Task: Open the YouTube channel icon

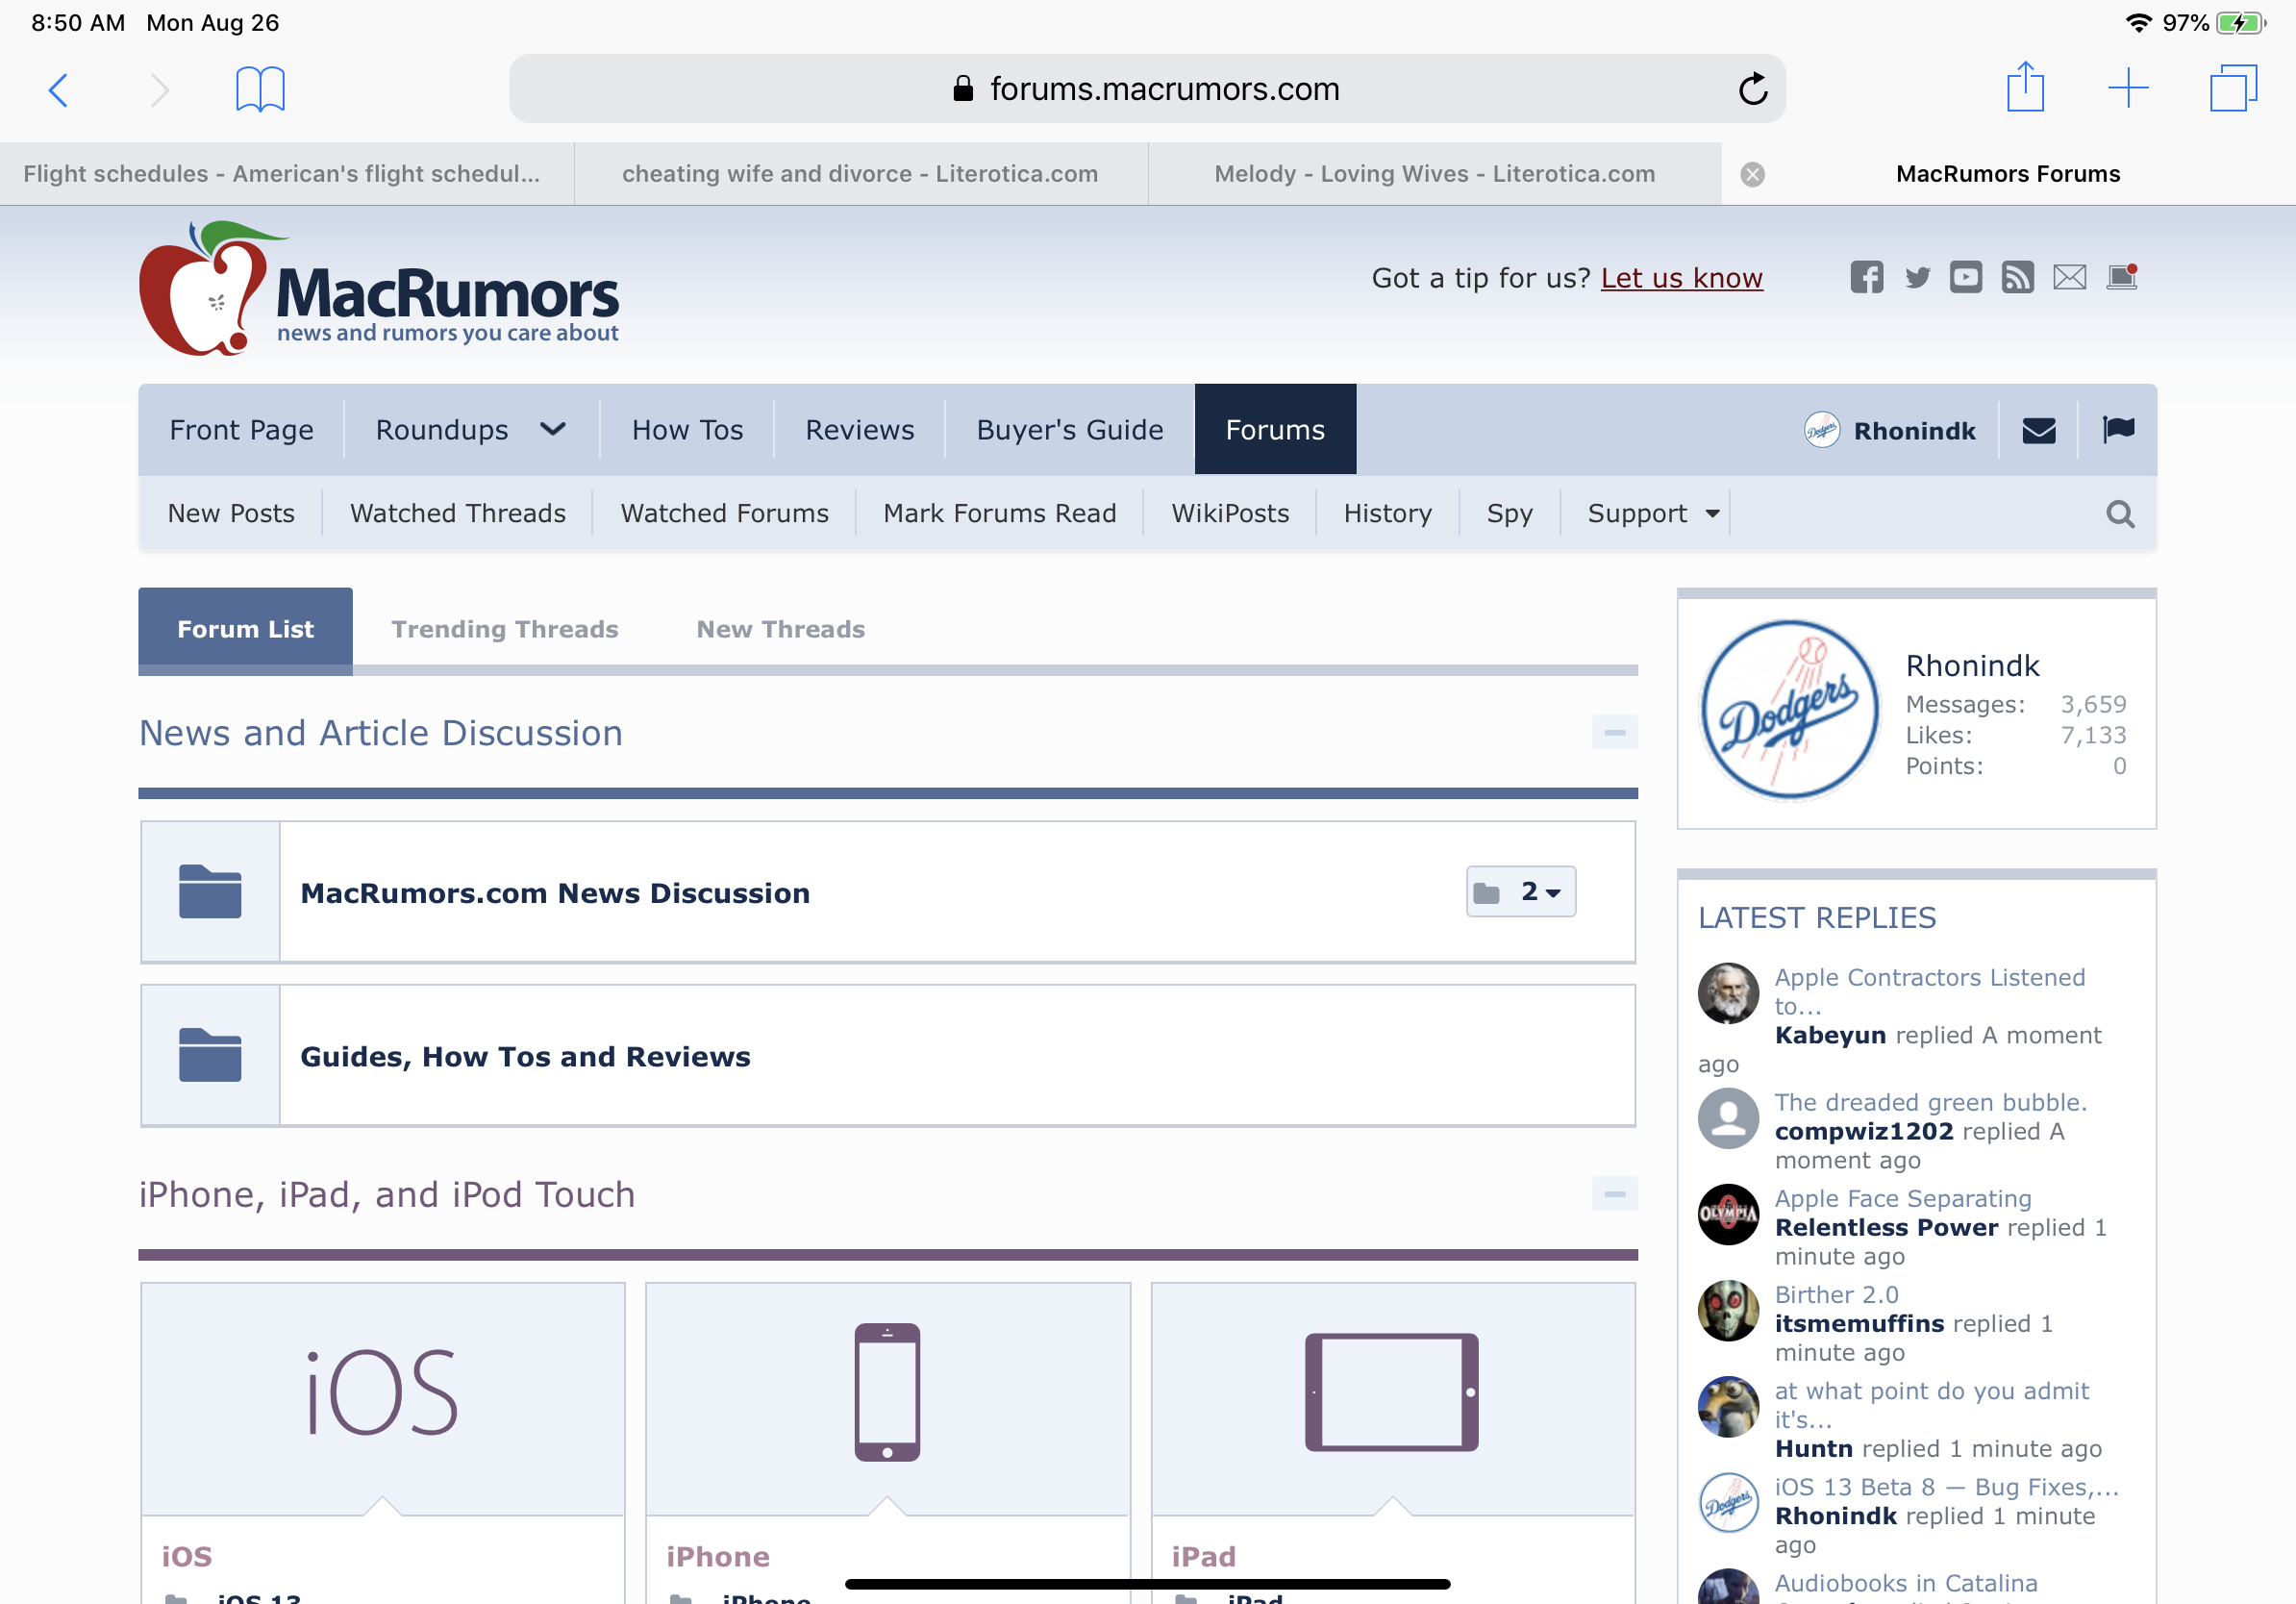Action: (1965, 277)
